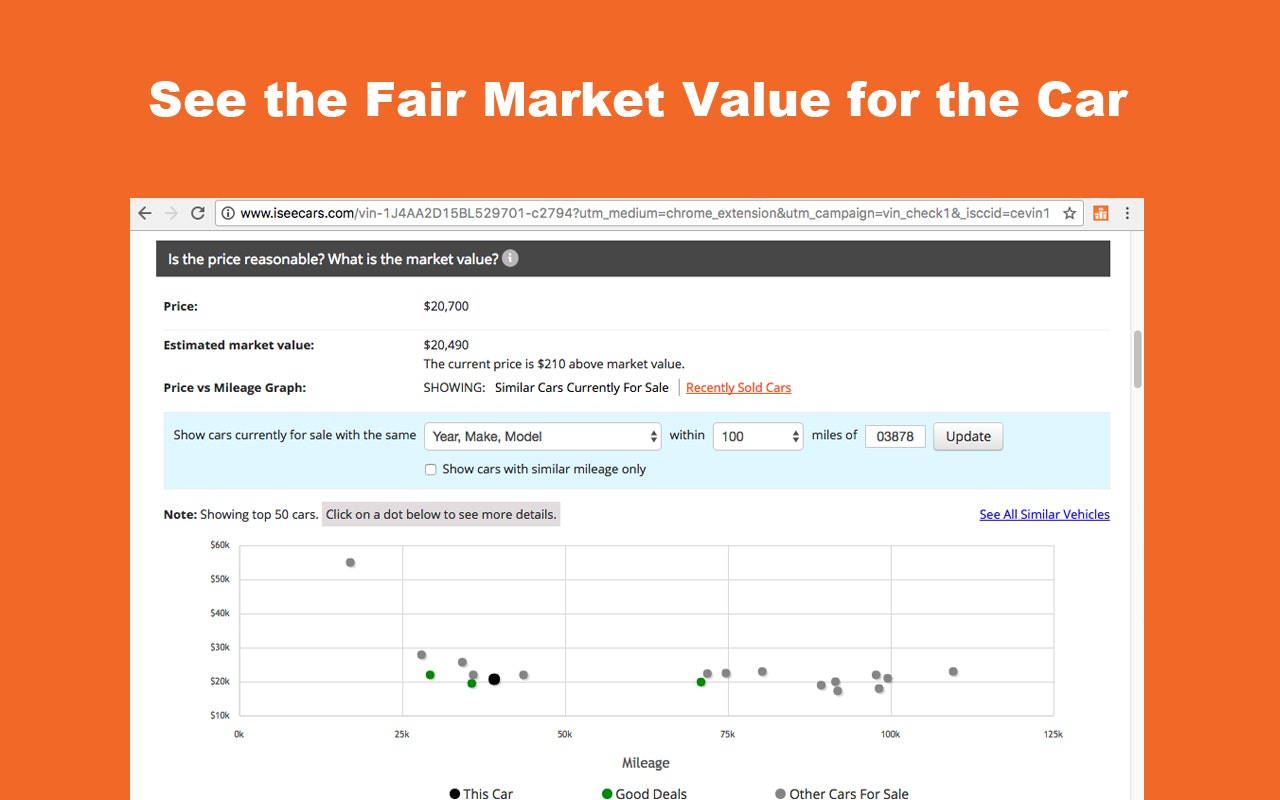Toggle the Good Deals legend item
1280x800 pixels.
644,793
